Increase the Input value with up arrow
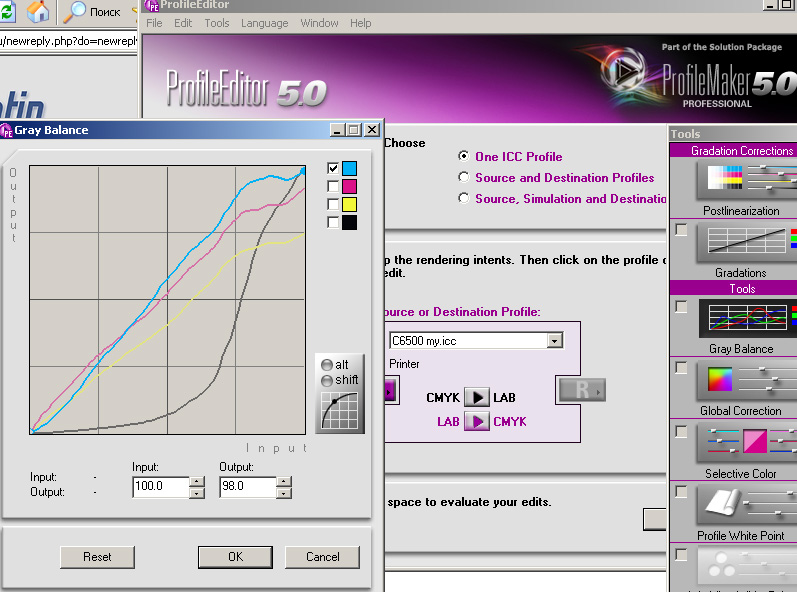 [x=197, y=481]
